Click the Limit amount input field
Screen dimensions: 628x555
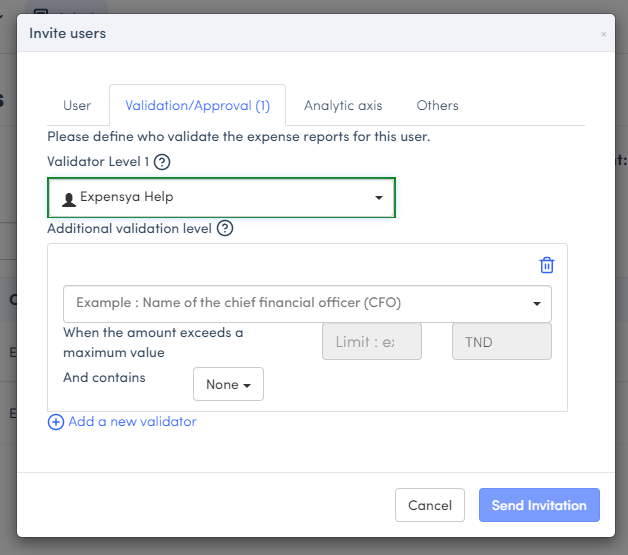pyautogui.click(x=372, y=342)
